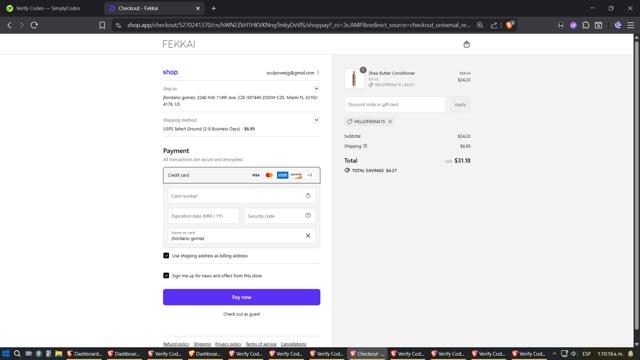Open the Terms of service link
The image size is (640, 360).
click(x=261, y=344)
